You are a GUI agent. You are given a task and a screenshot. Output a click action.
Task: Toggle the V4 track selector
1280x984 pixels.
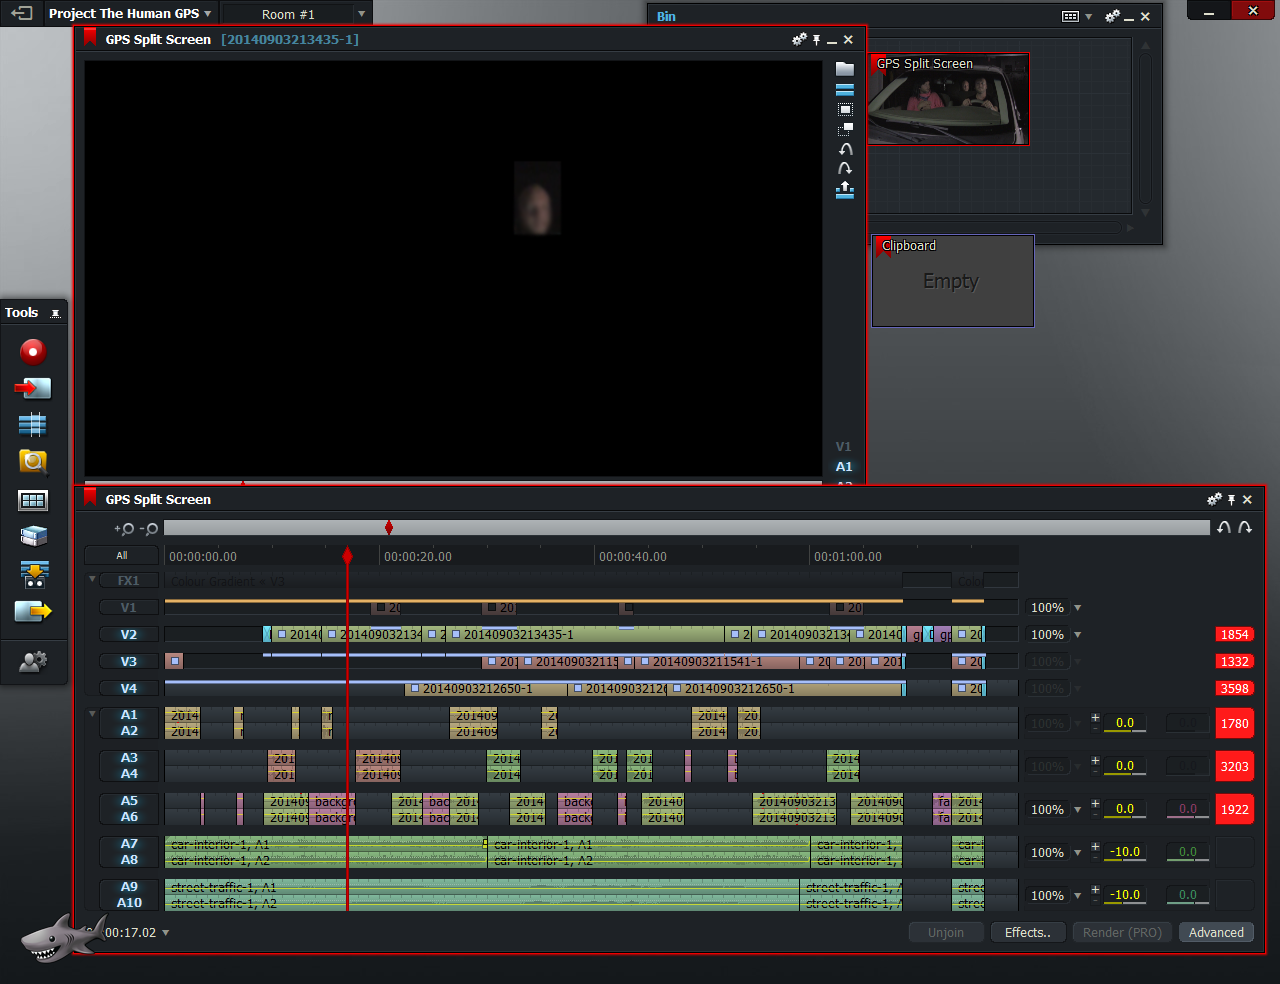(x=129, y=689)
